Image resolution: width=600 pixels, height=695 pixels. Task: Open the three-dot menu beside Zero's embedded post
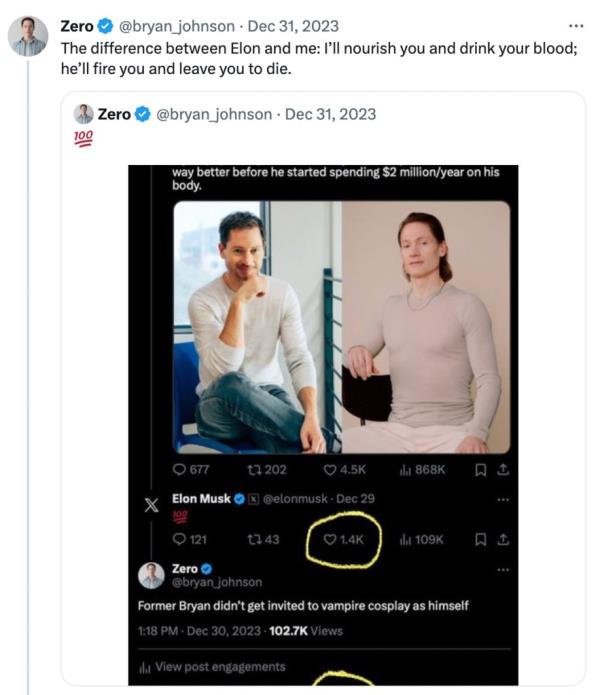[x=503, y=570]
